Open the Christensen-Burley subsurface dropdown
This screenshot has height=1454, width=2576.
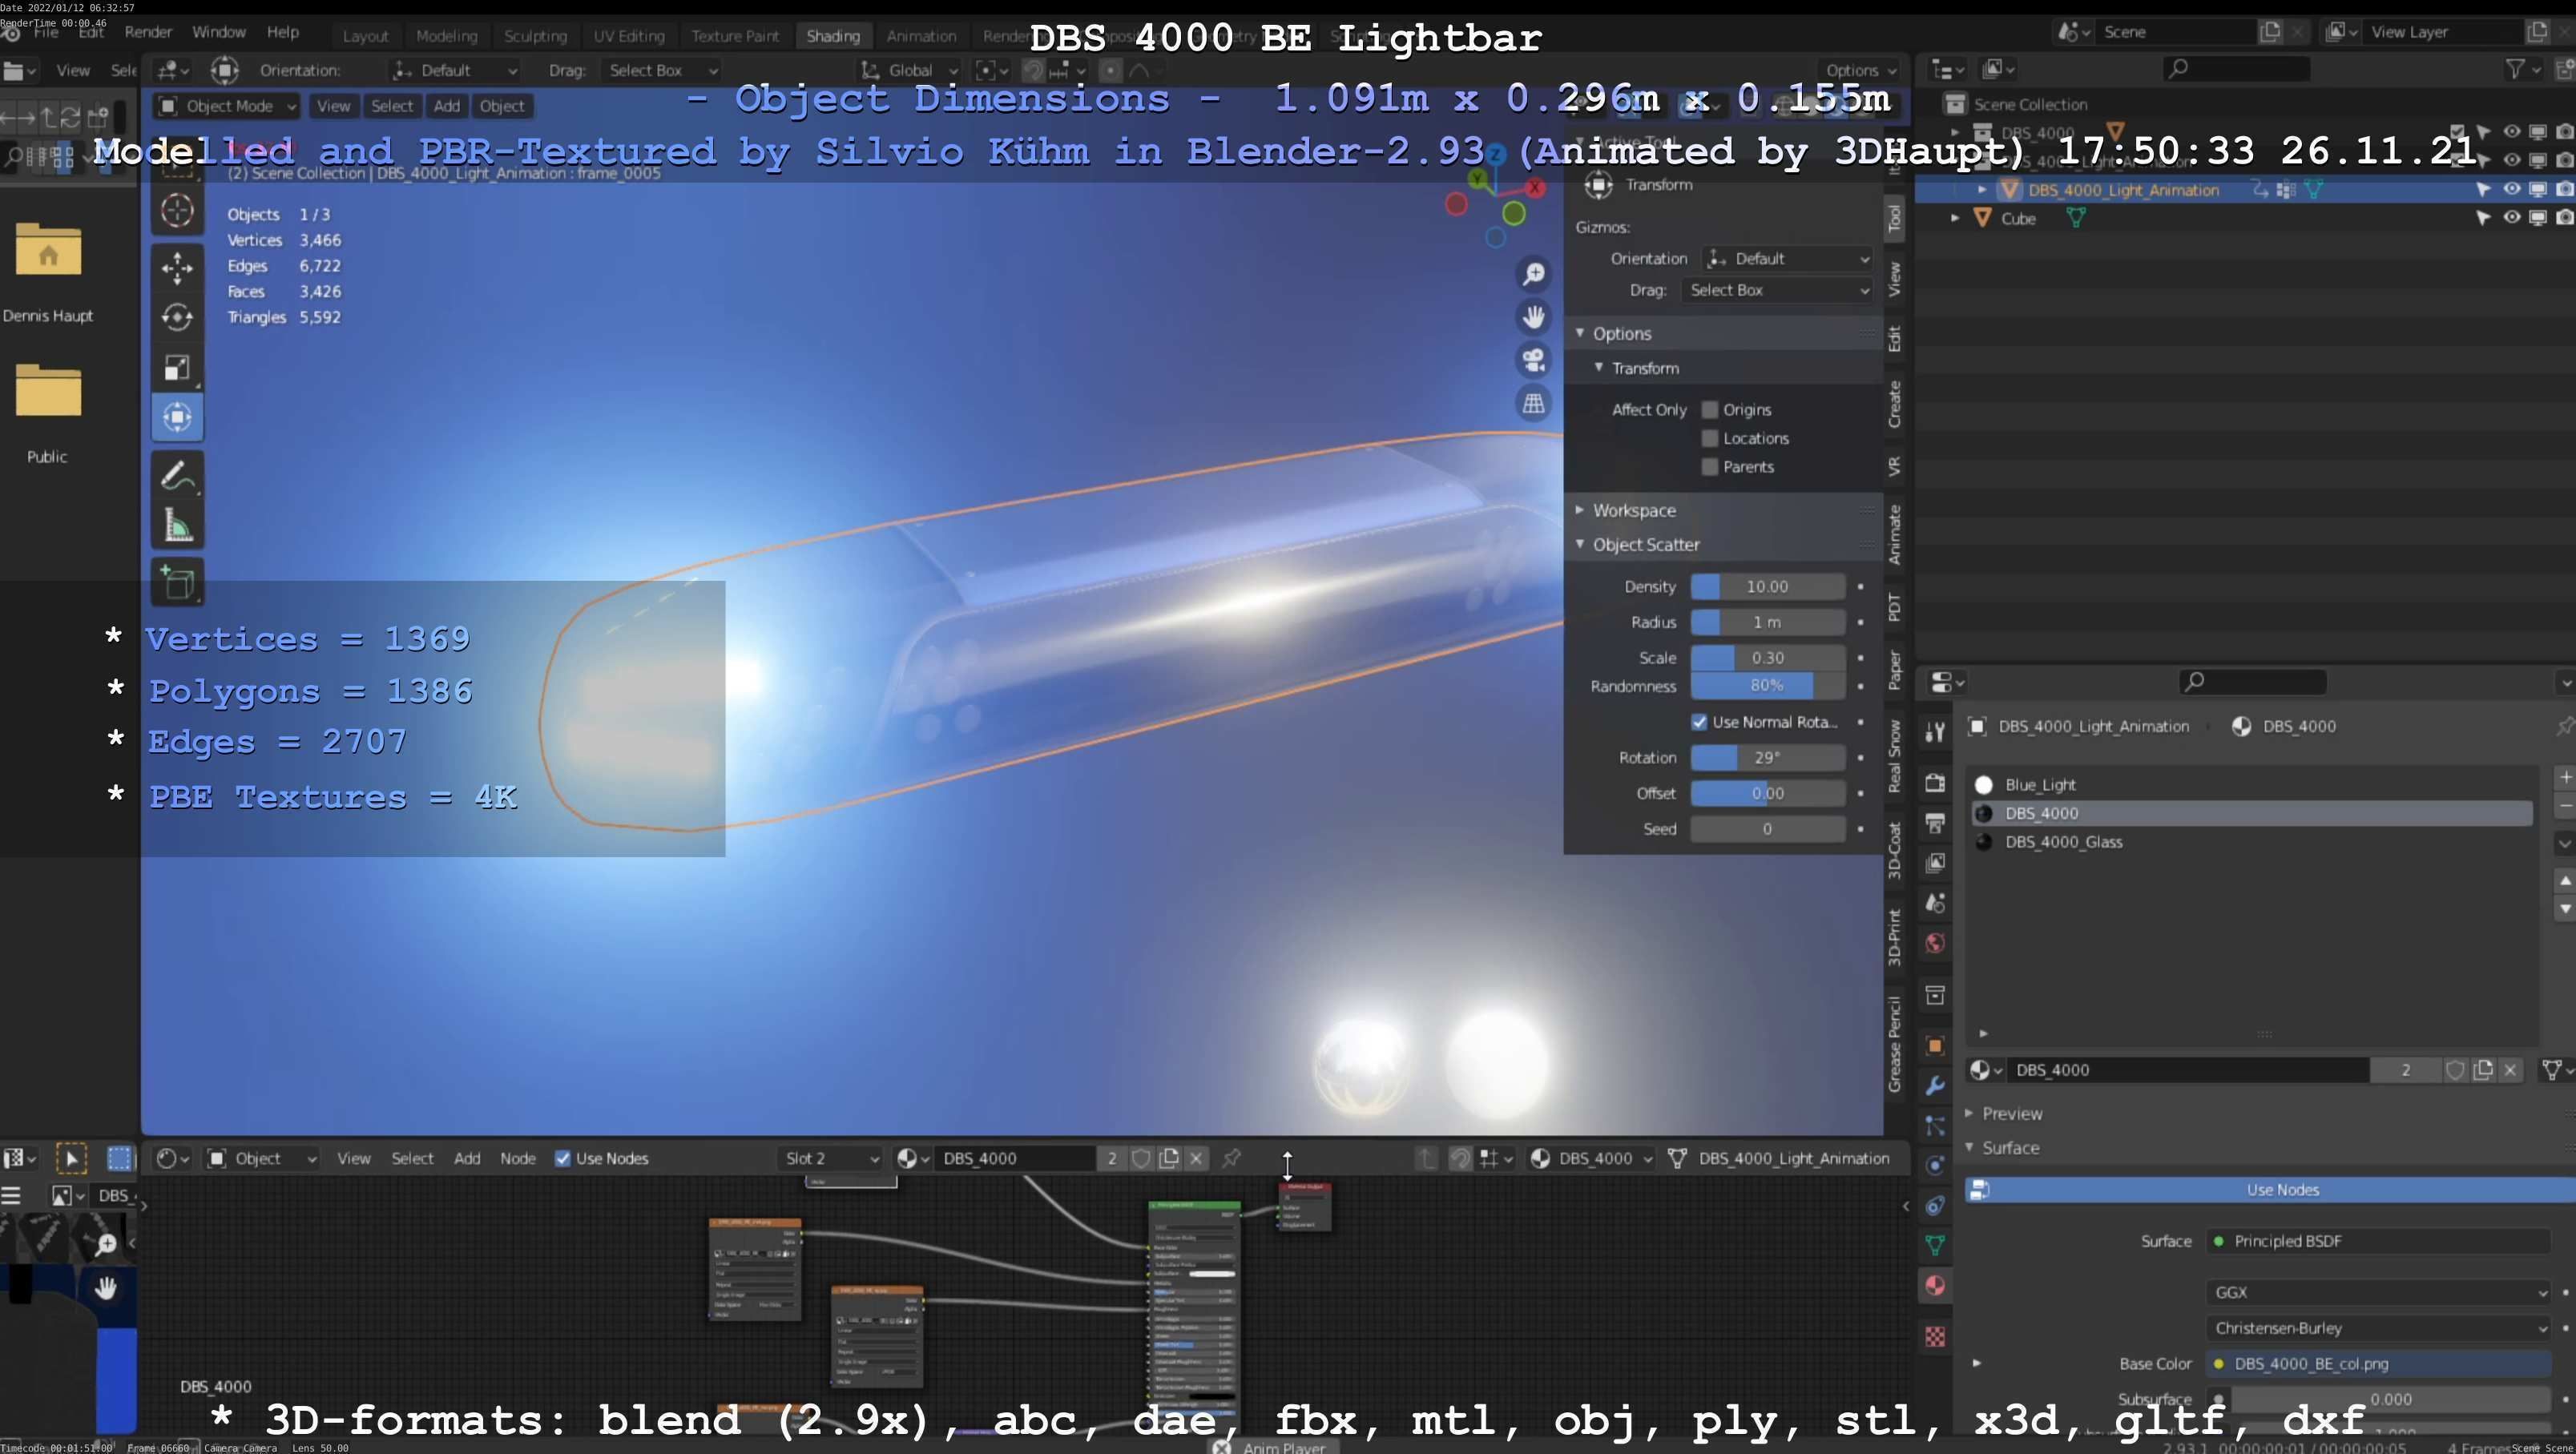coord(2379,1328)
